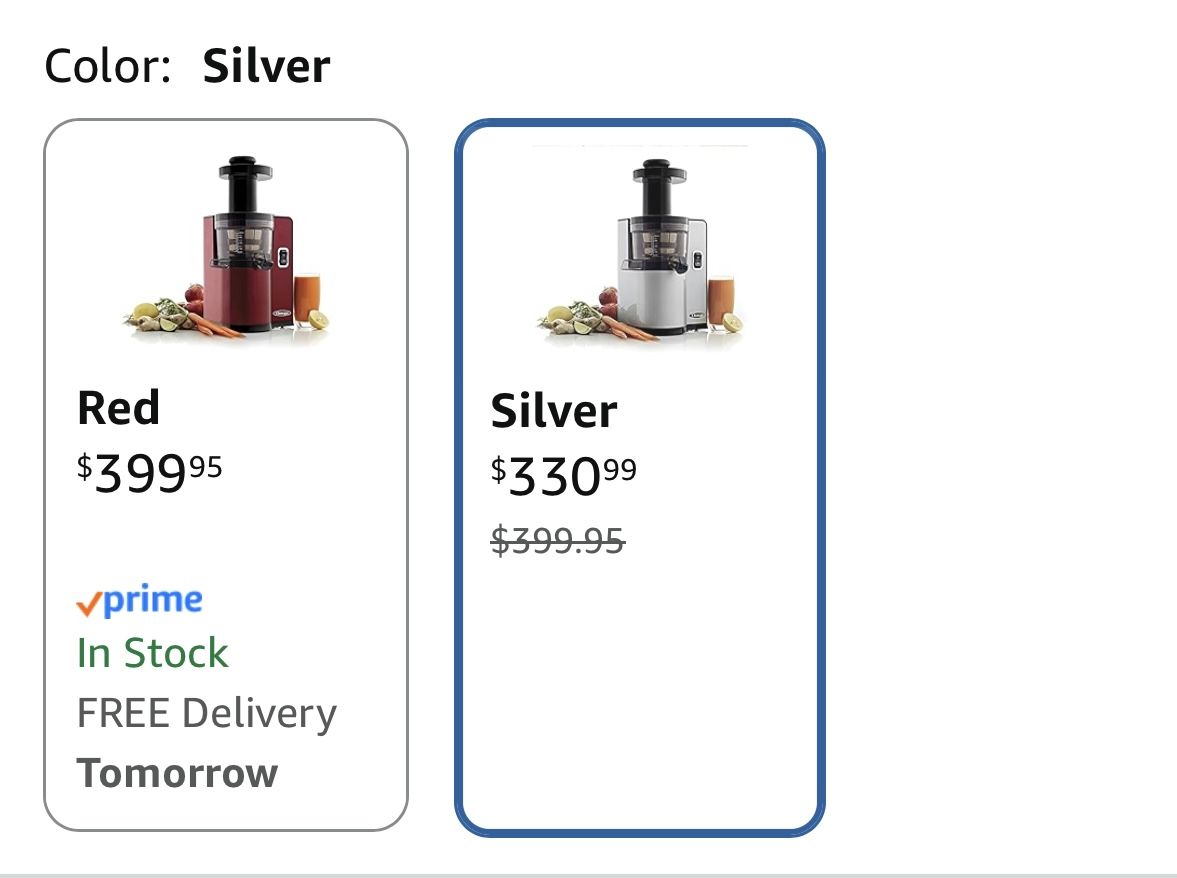Image resolution: width=1177 pixels, height=878 pixels.
Task: Click the "Silver" name inside selected card
Action: coord(554,411)
